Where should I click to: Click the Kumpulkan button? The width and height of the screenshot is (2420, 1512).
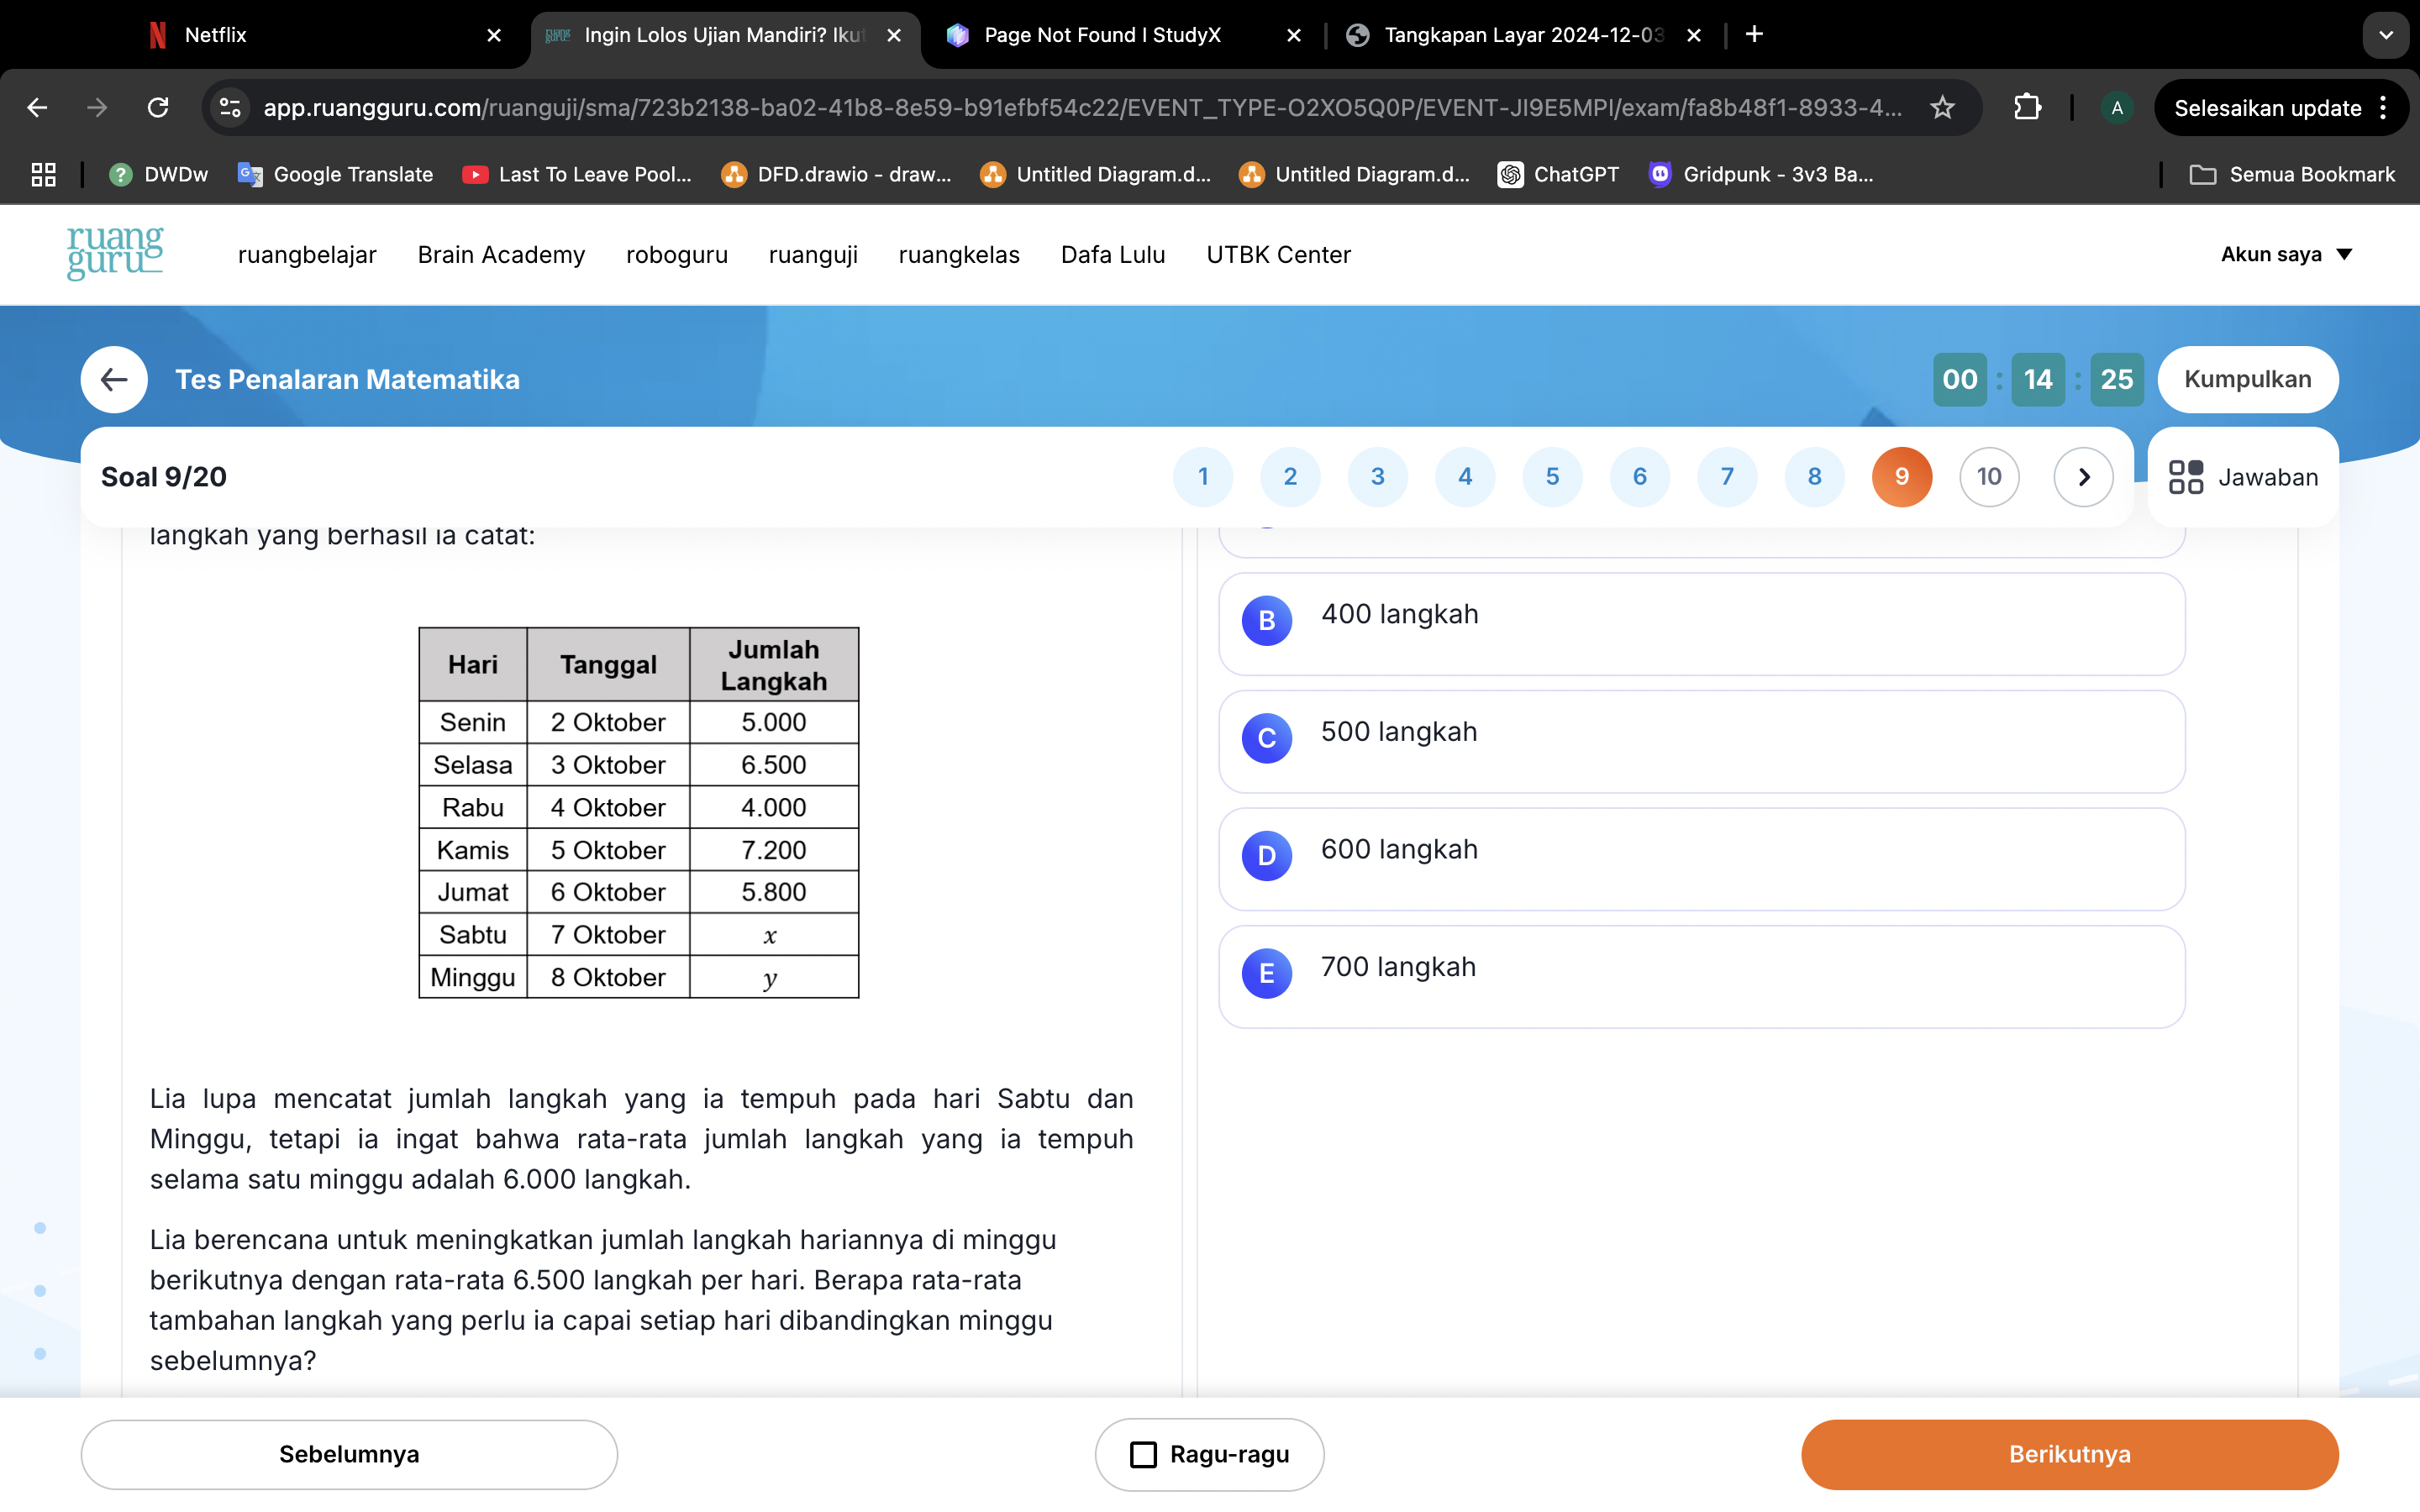click(x=2247, y=379)
